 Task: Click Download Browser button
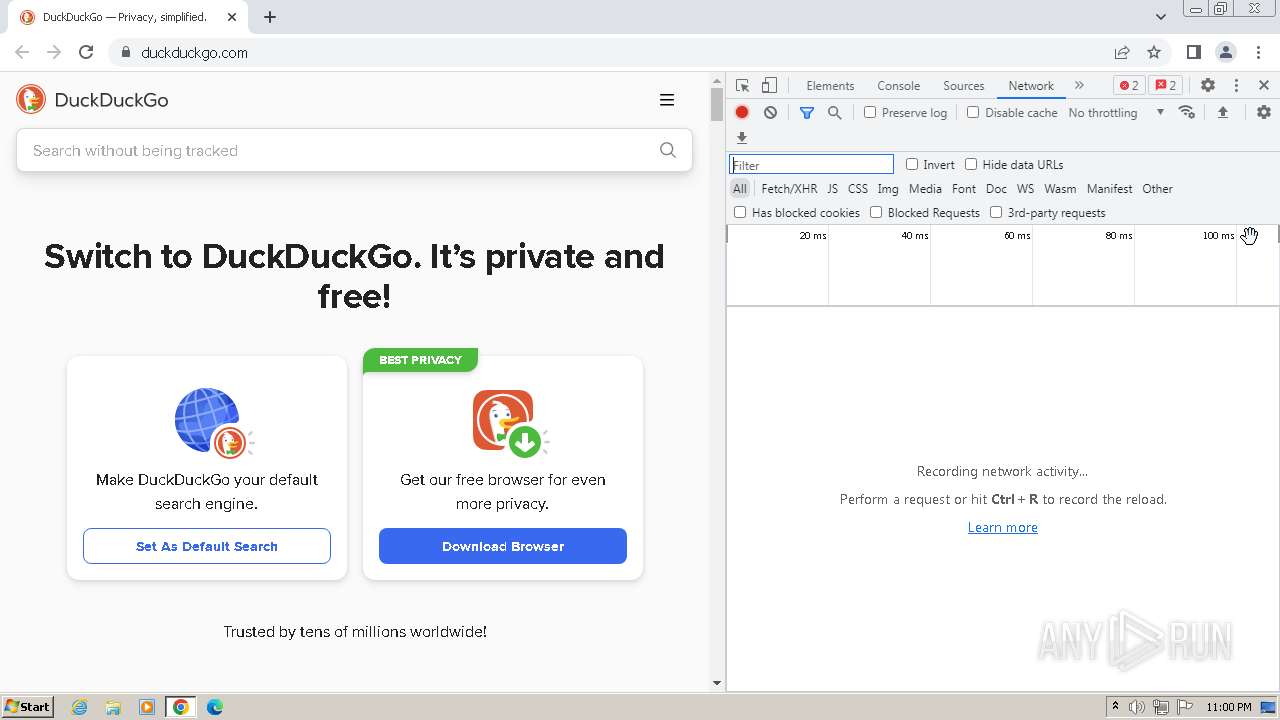pos(503,546)
